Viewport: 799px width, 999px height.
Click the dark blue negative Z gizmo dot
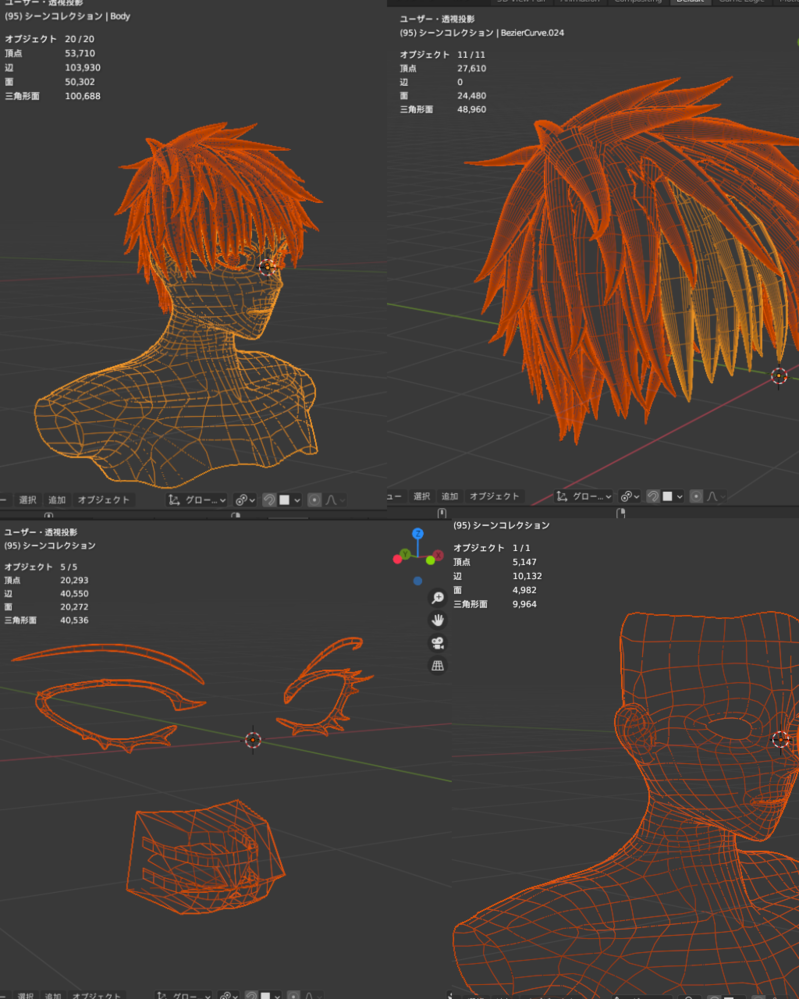click(x=417, y=580)
